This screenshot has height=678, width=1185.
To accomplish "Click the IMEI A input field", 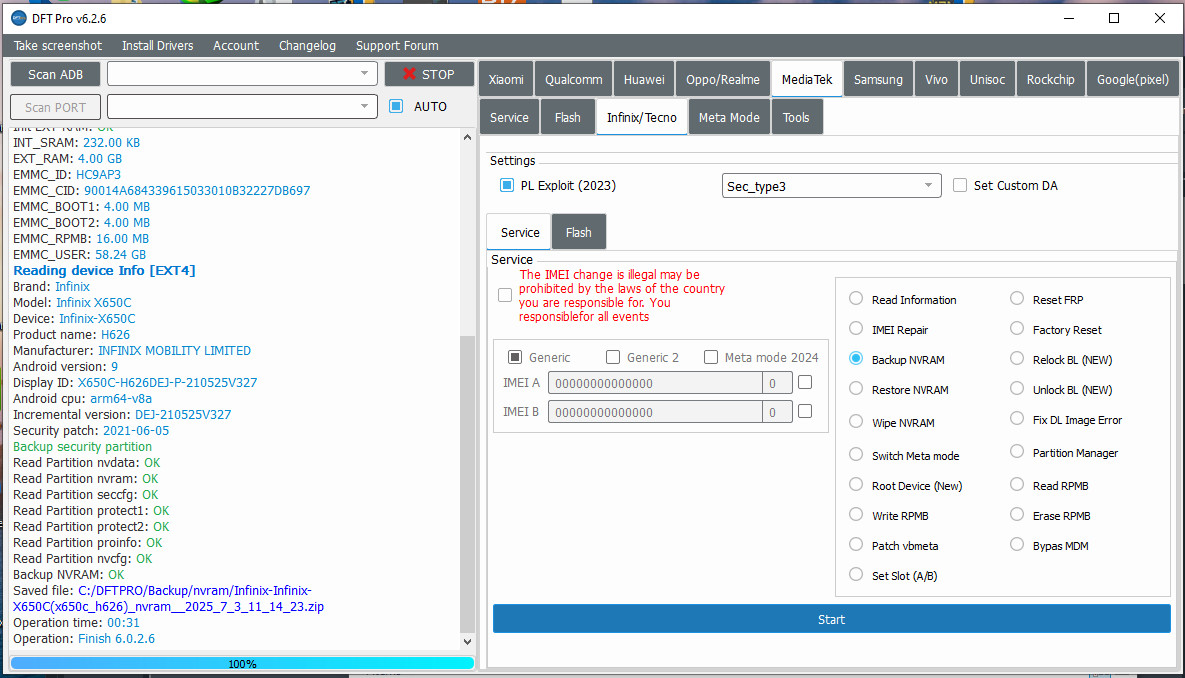I will coord(654,383).
